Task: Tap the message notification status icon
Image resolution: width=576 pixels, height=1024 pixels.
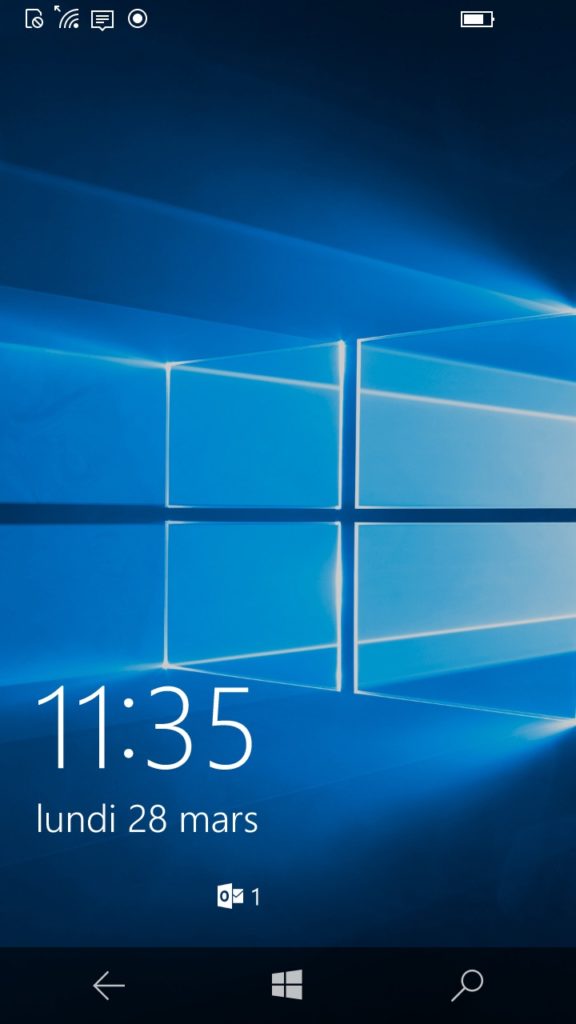Action: (x=102, y=20)
